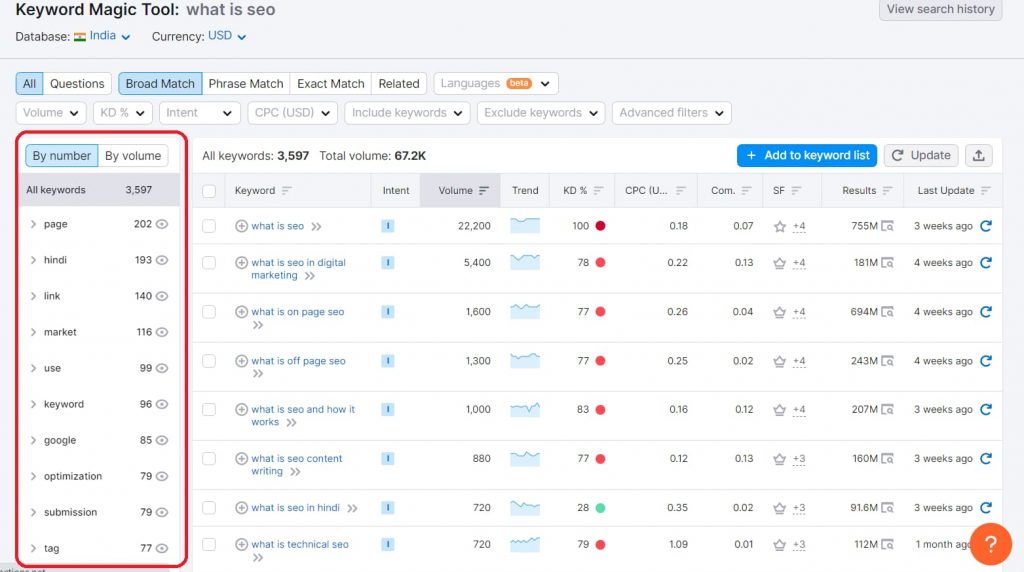Open the Include keywords dropdown

point(407,113)
